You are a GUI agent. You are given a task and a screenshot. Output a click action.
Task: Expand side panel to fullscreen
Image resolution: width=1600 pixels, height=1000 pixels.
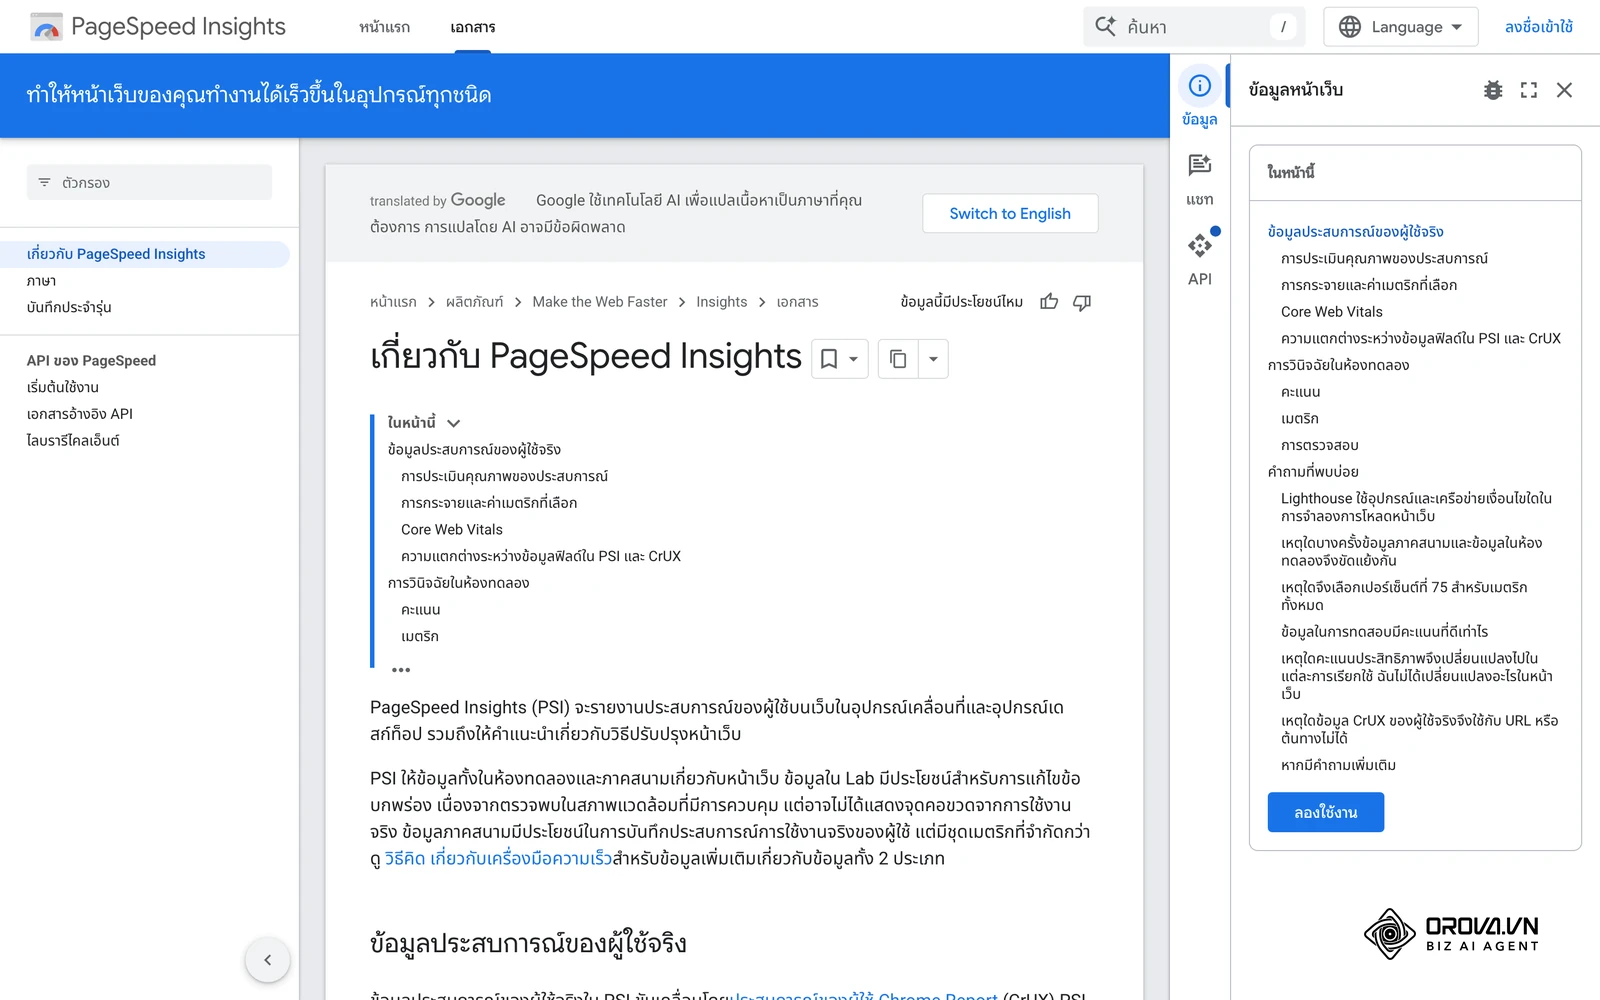coord(1529,90)
